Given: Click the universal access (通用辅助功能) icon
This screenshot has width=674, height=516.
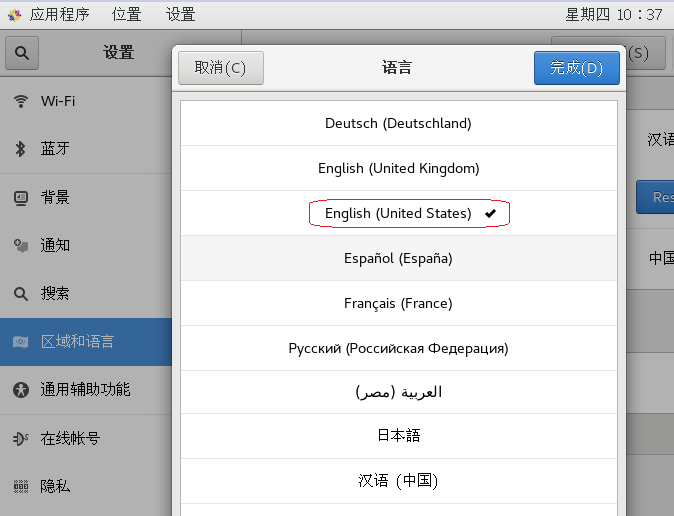Looking at the screenshot, I should coord(21,390).
